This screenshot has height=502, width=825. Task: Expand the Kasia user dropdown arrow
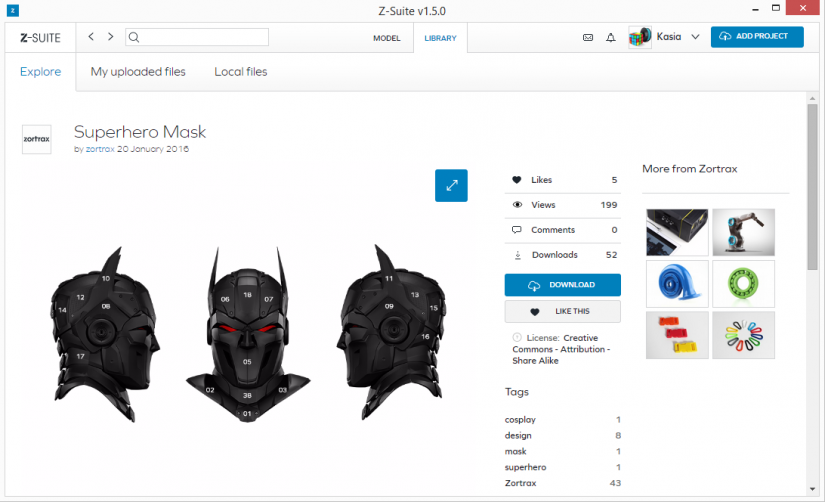(x=696, y=37)
